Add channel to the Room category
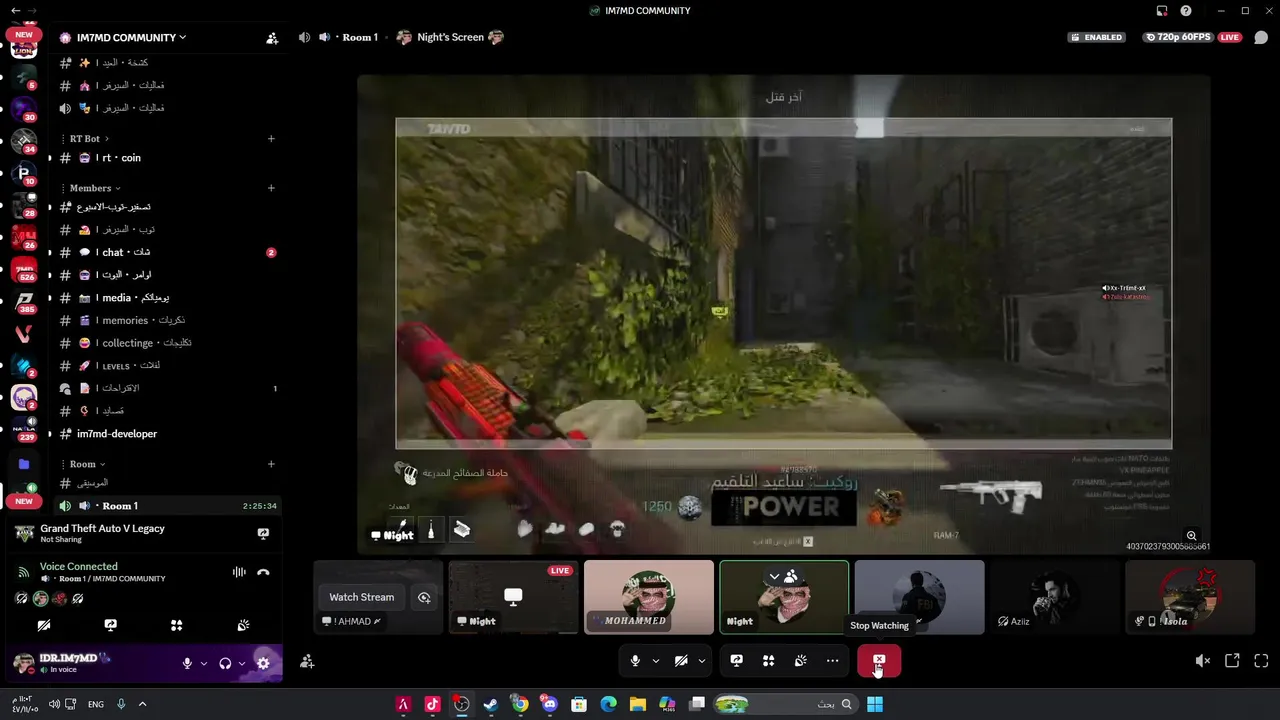This screenshot has height=720, width=1280. pyautogui.click(x=271, y=464)
